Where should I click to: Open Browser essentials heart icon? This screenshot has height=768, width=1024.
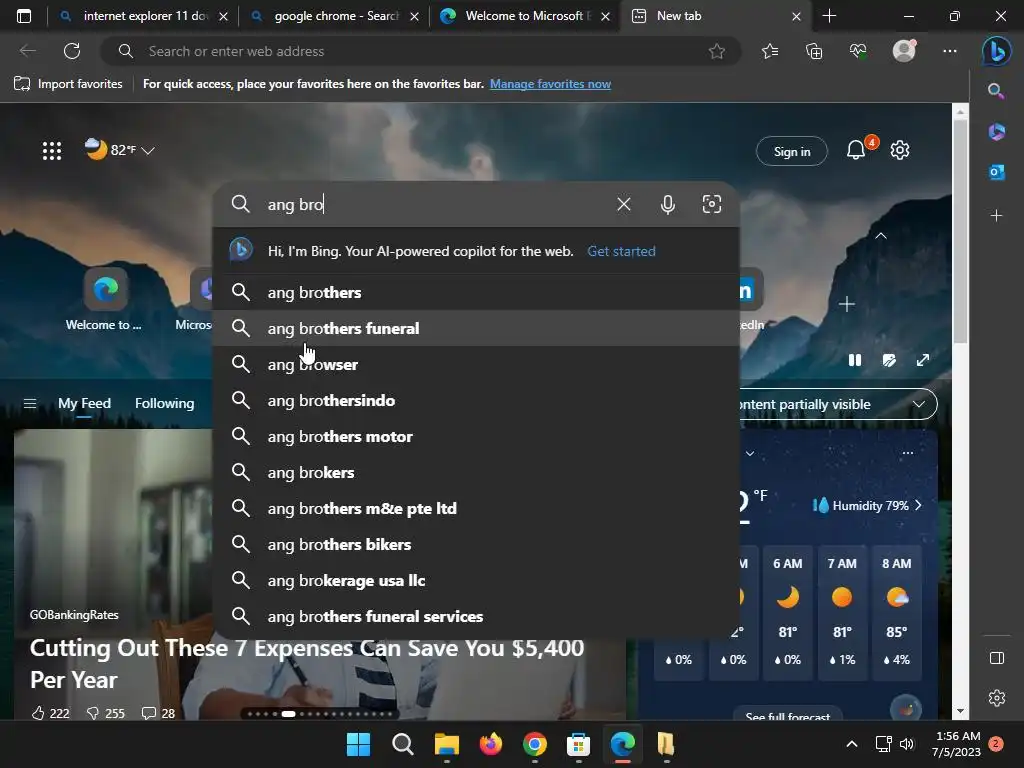pyautogui.click(x=858, y=51)
